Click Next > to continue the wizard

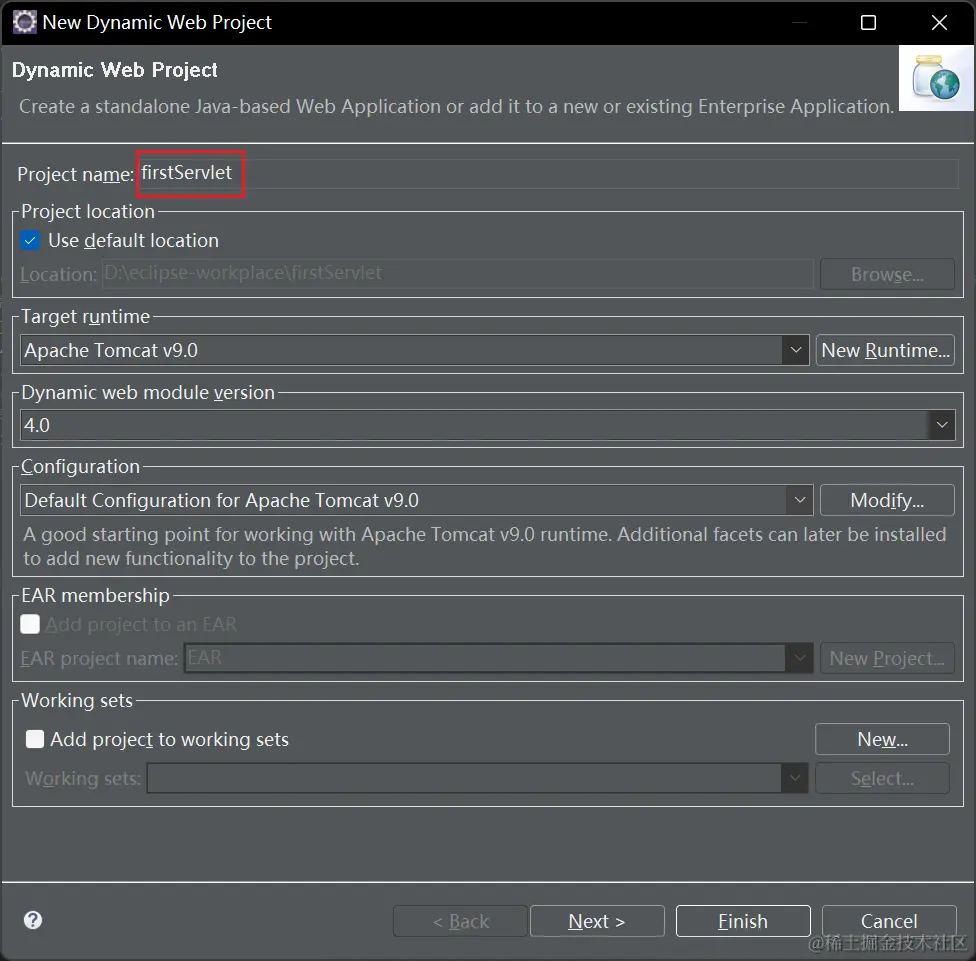tap(597, 921)
